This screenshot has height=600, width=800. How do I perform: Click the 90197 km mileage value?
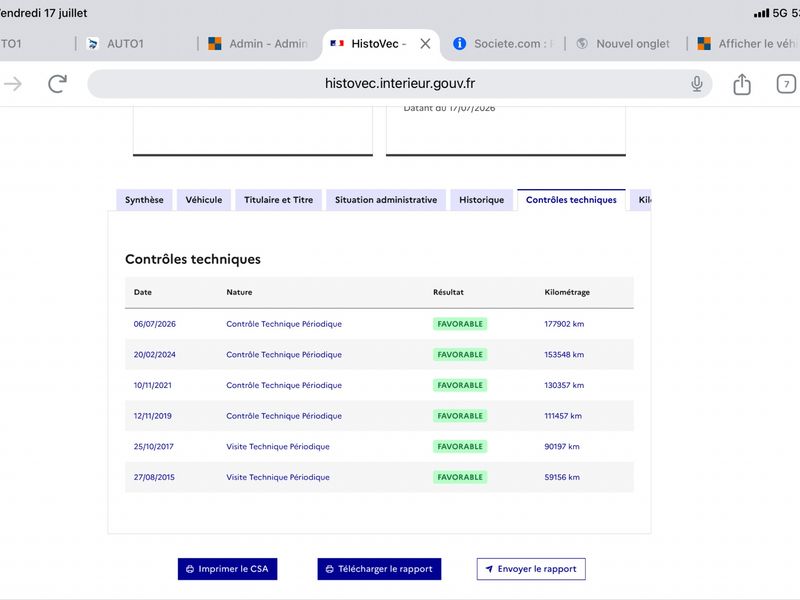pos(562,446)
